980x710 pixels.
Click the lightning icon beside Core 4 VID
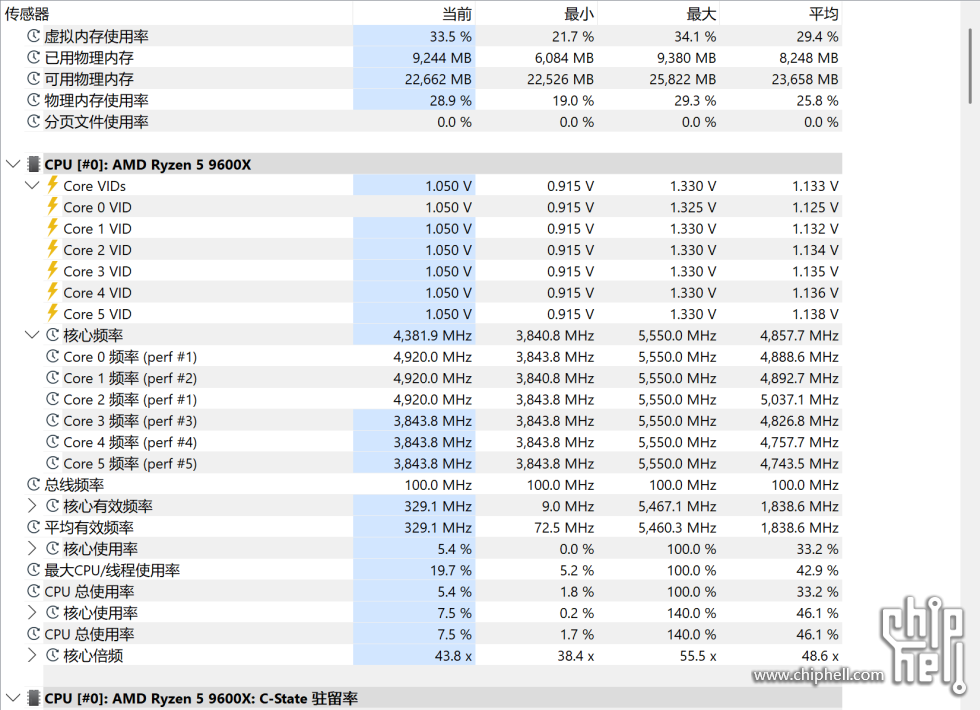click(53, 291)
